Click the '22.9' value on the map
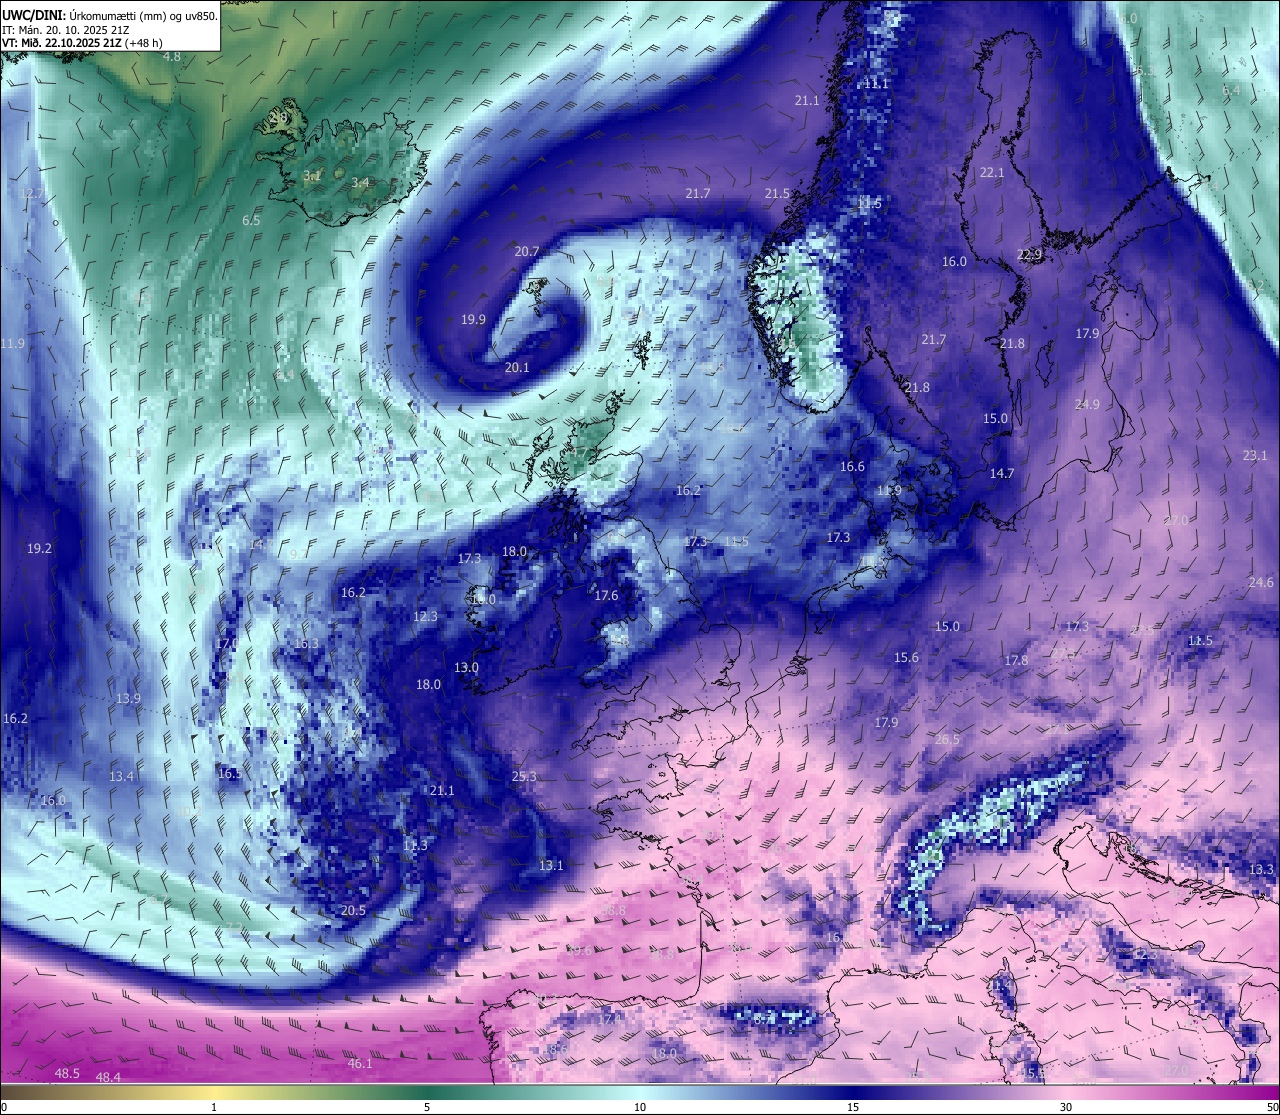This screenshot has width=1280, height=1115. (x=1029, y=255)
